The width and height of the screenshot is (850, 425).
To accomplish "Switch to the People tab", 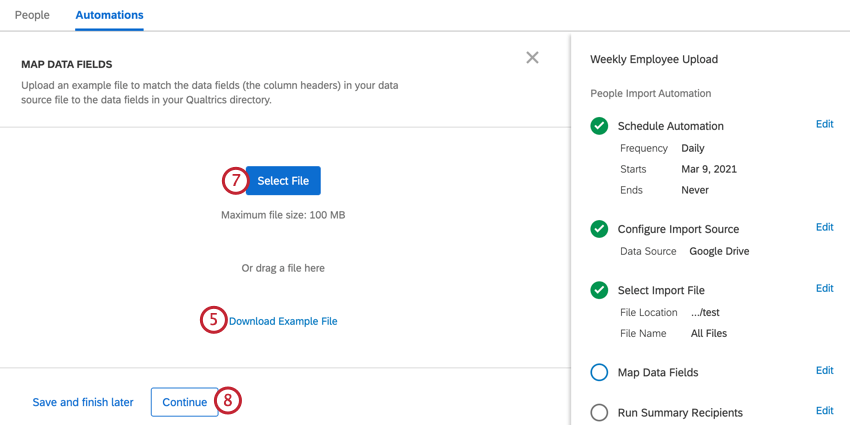I will coord(32,15).
